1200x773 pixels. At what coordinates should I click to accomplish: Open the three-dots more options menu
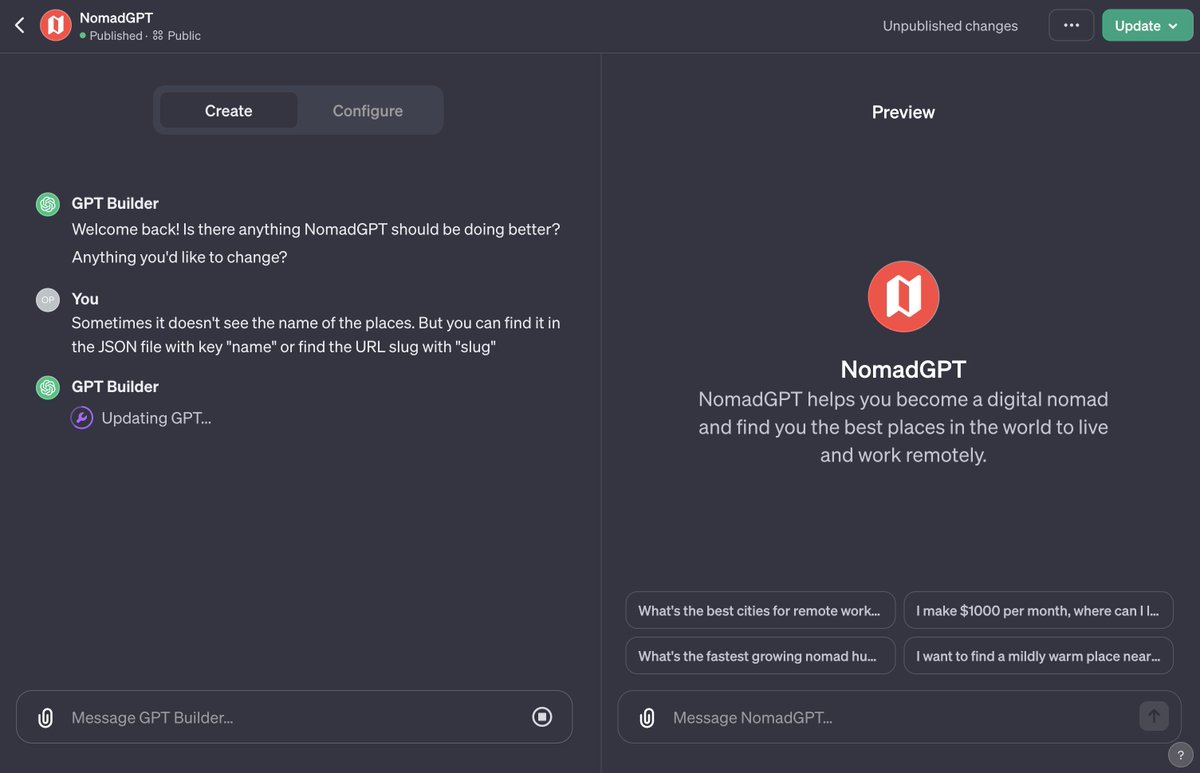[x=1071, y=26]
